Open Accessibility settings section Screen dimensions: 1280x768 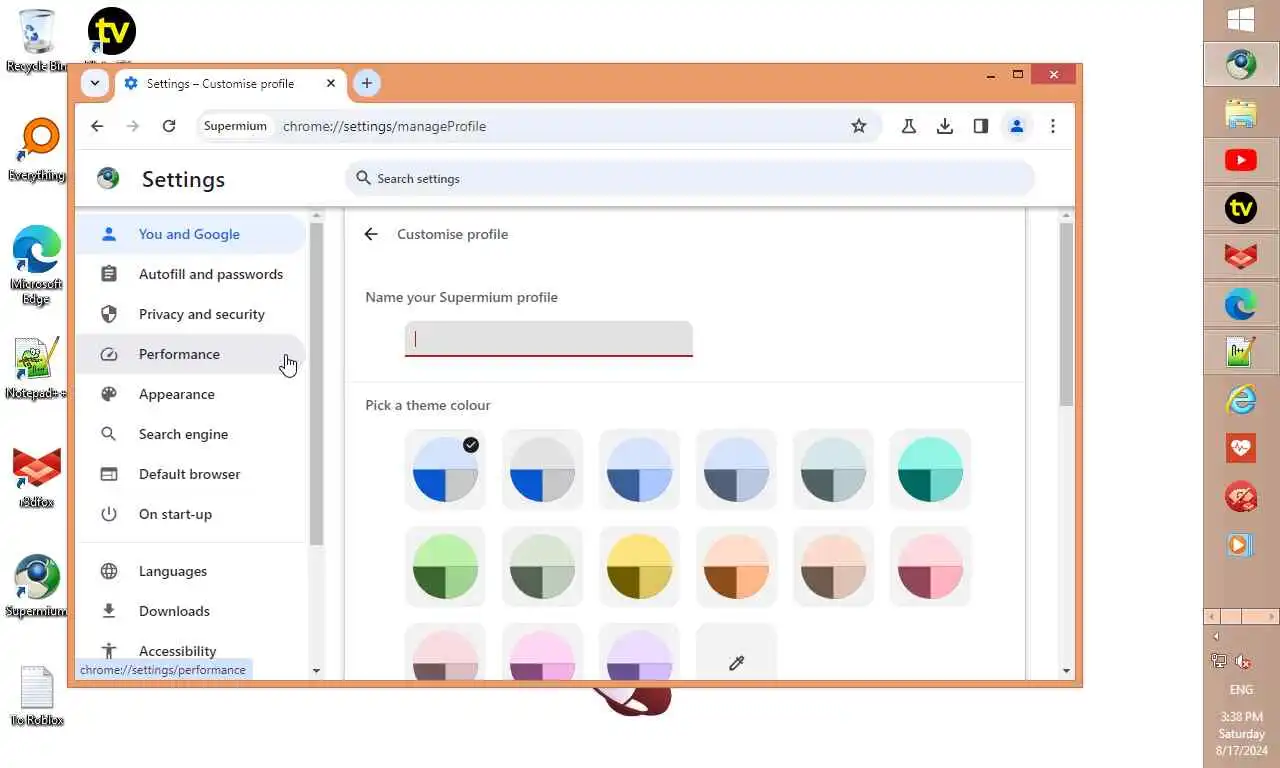[x=190, y=651]
